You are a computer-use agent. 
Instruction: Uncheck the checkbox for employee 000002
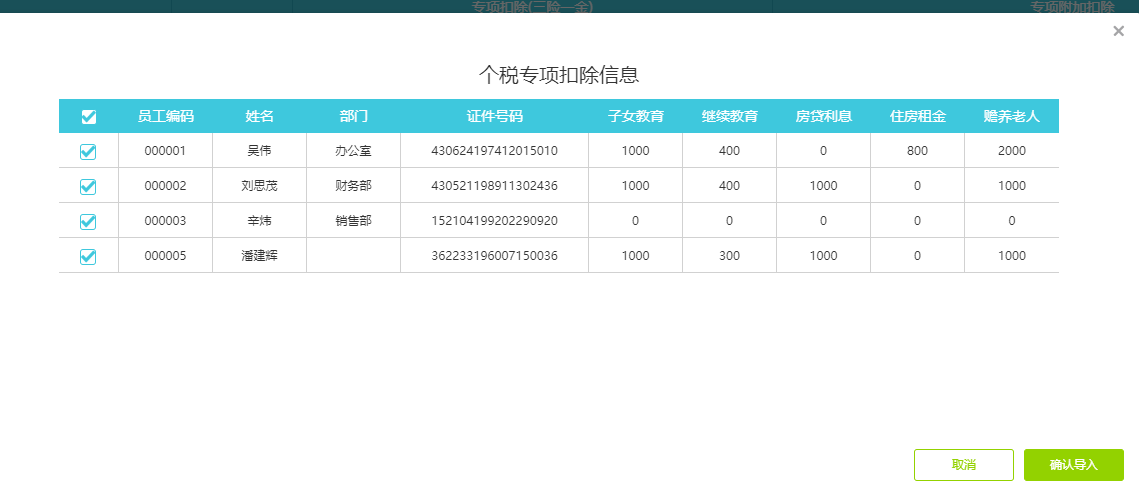click(x=88, y=186)
